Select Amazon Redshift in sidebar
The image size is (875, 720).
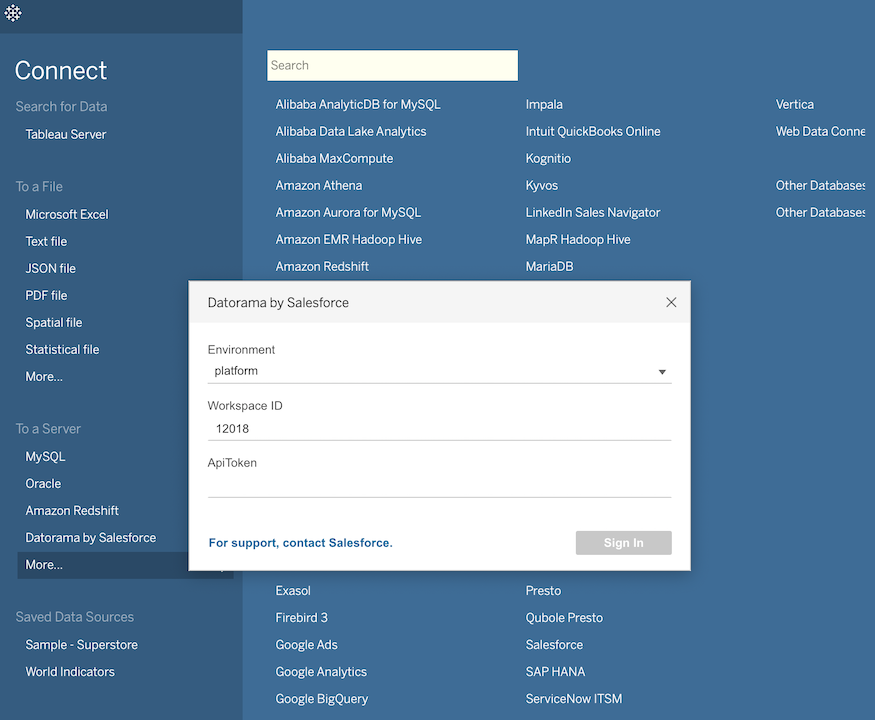72,511
